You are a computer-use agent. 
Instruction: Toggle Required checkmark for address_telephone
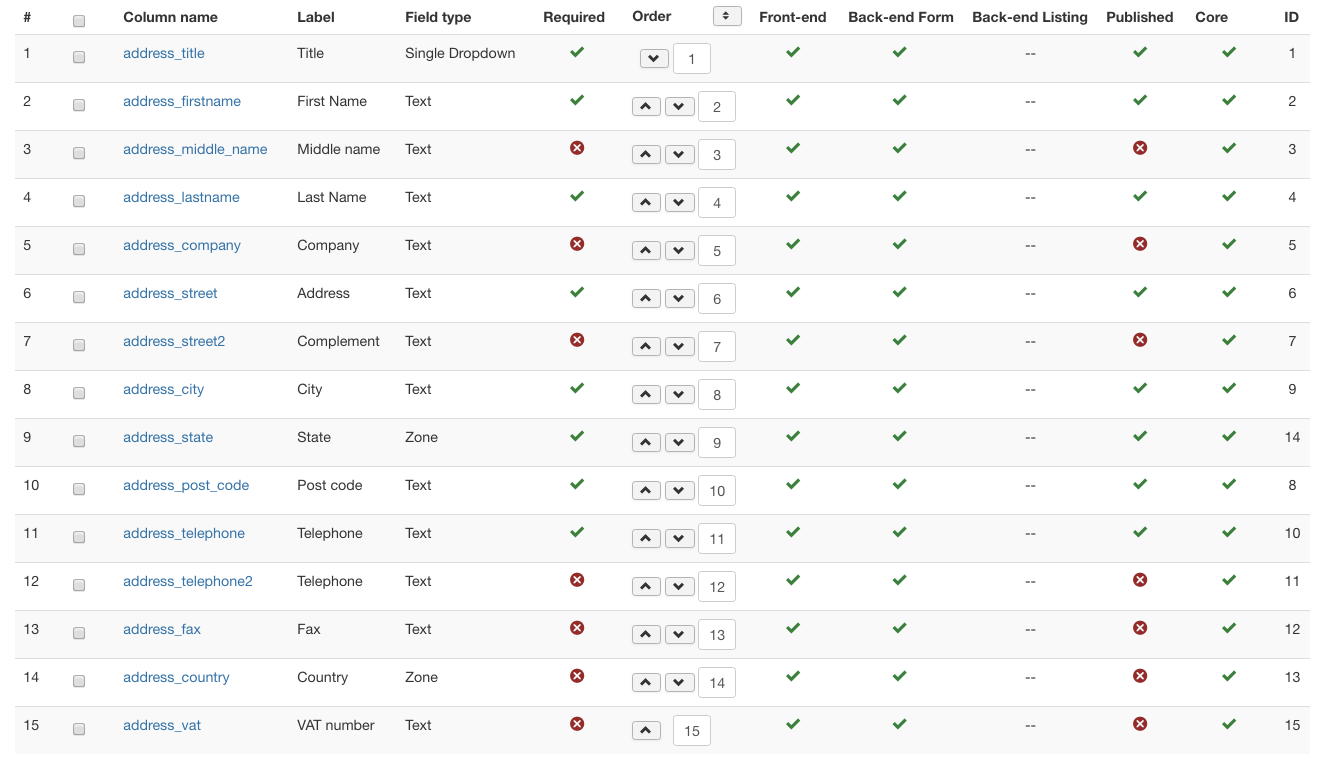tap(577, 532)
